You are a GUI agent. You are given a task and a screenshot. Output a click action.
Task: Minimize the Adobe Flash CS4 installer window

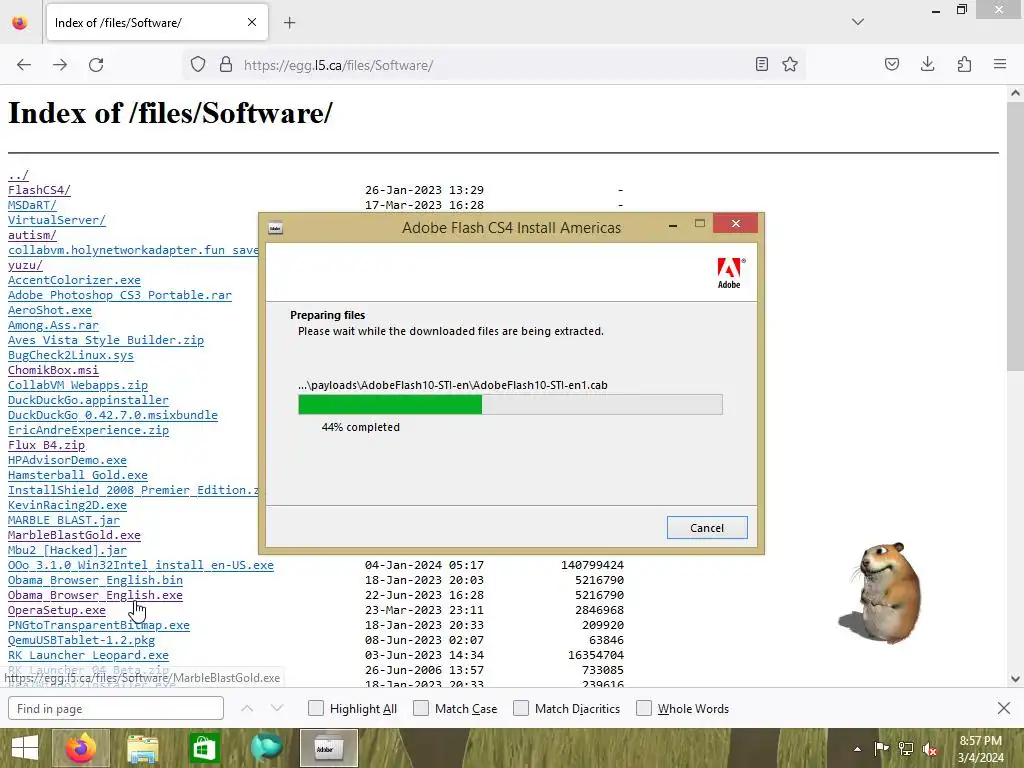(x=673, y=225)
